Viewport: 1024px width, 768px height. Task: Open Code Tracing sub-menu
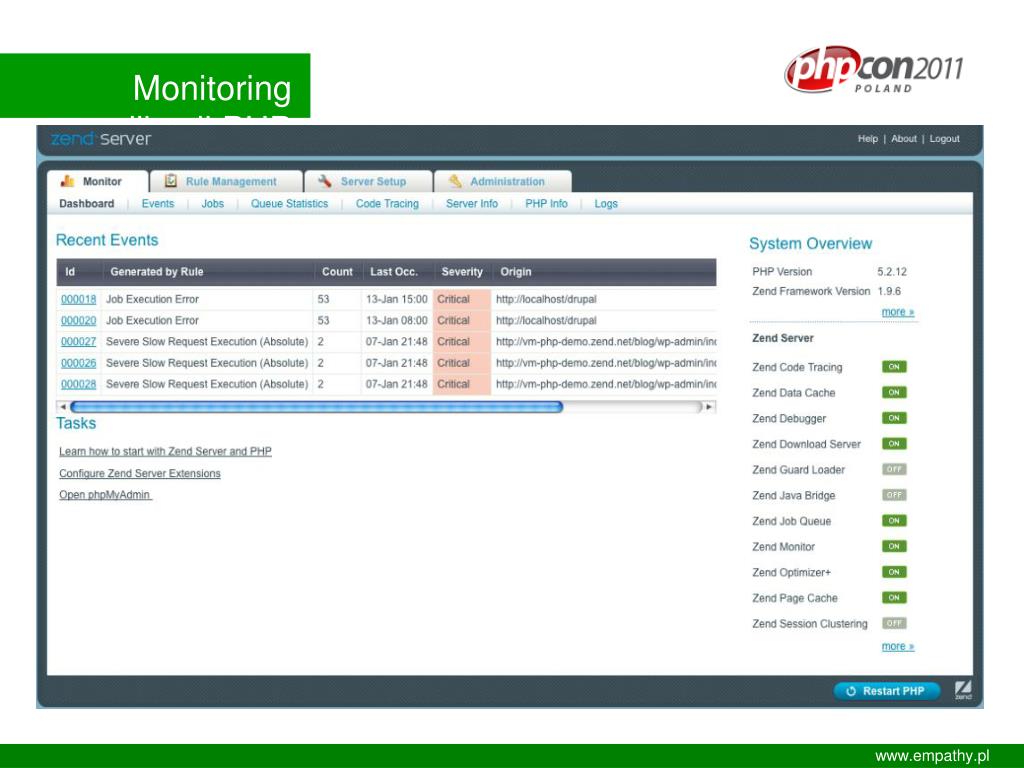tap(387, 204)
